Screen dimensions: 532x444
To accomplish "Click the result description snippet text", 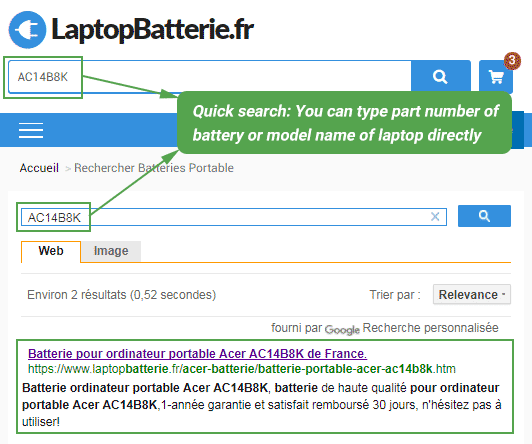I will [x=261, y=404].
